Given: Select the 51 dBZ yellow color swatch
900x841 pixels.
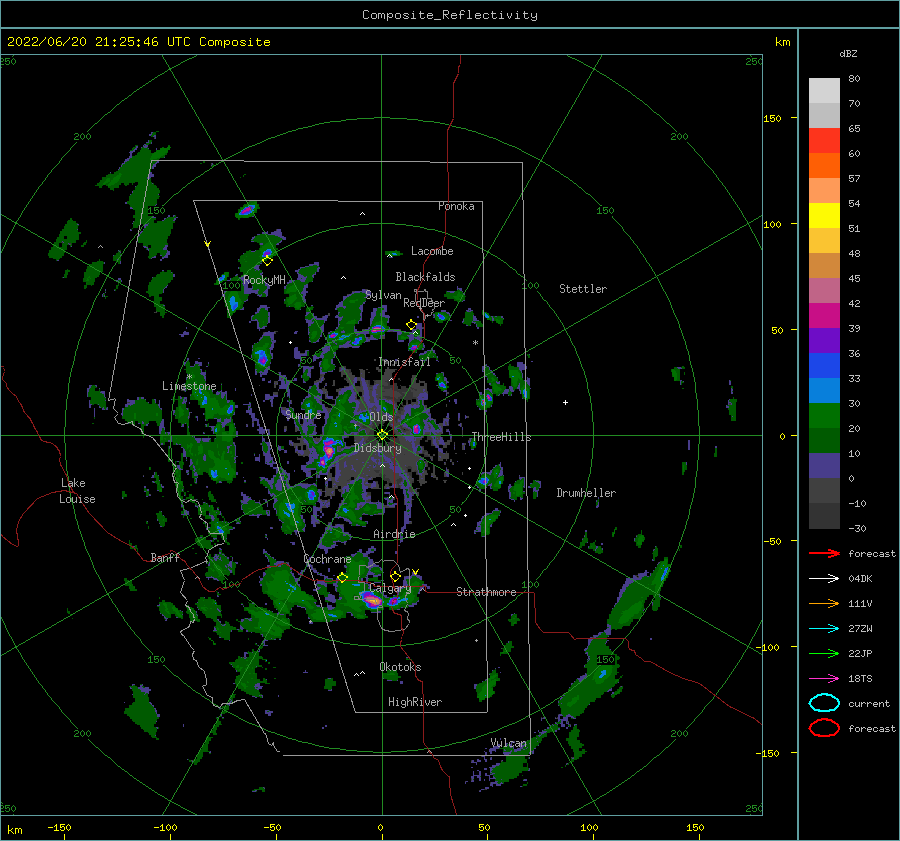Looking at the screenshot, I should coord(824,215).
